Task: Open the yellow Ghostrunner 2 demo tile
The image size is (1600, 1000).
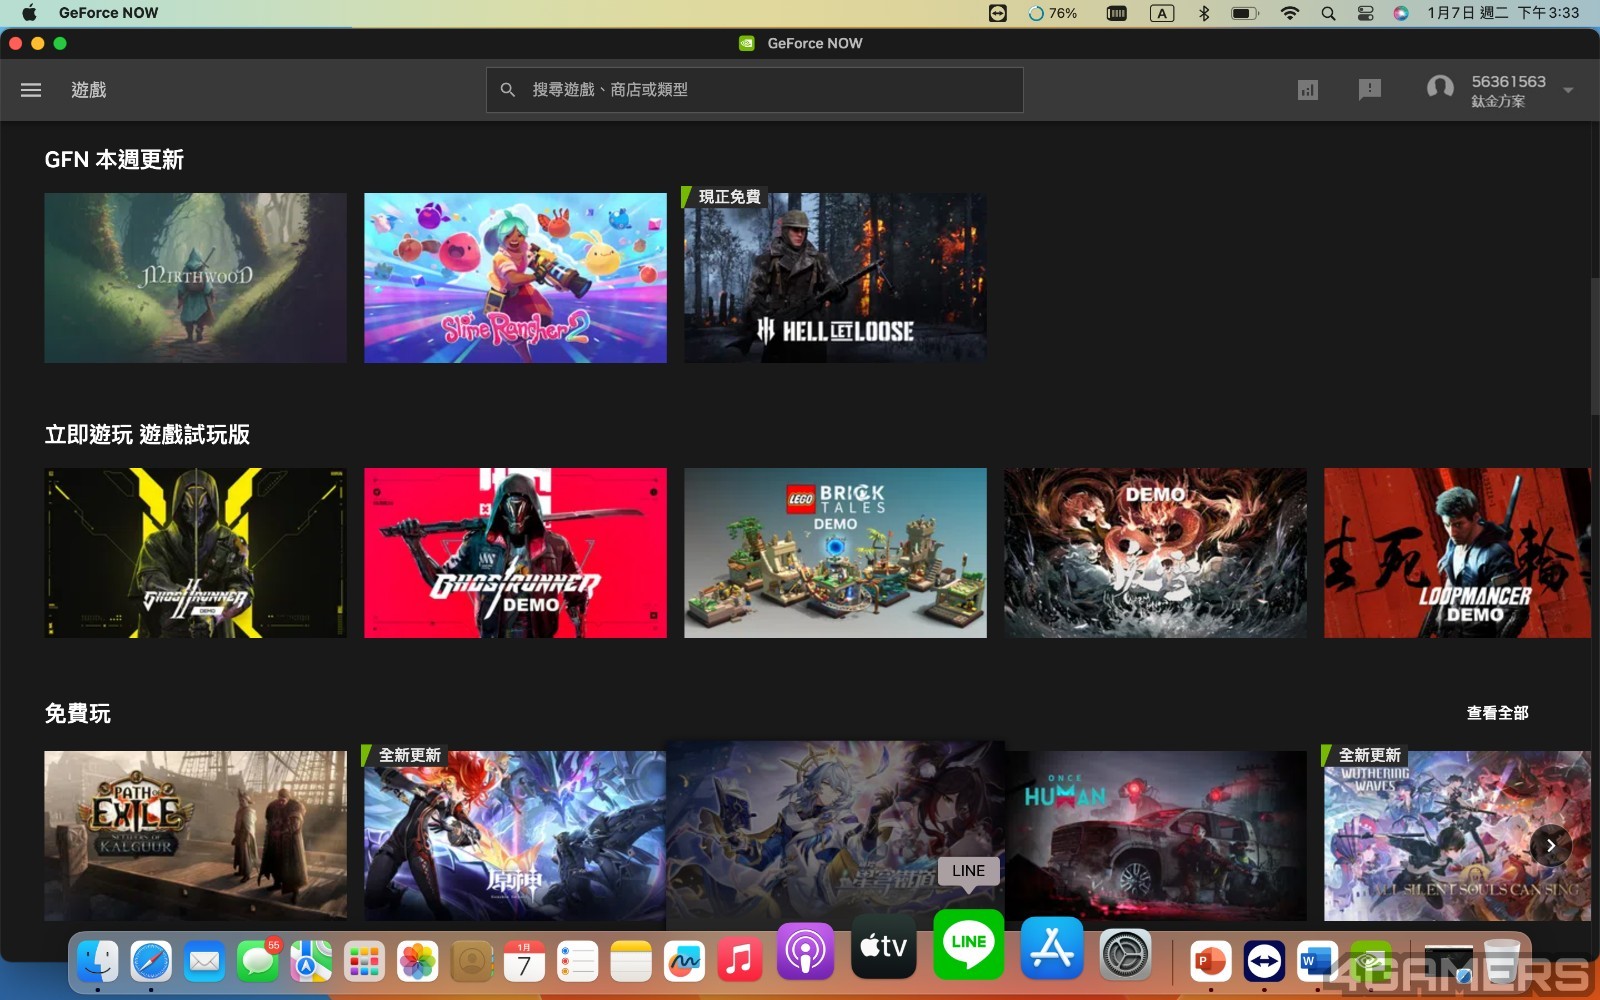Action: (x=195, y=553)
